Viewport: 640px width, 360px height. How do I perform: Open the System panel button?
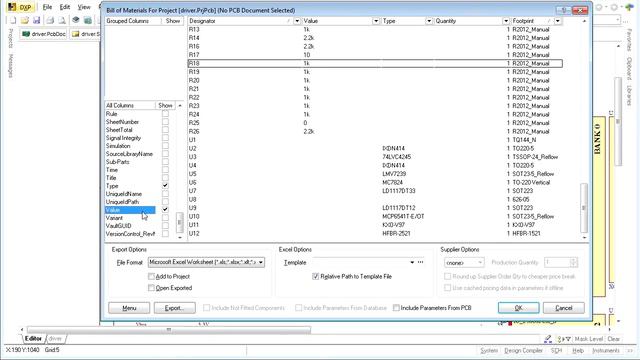(x=489, y=351)
